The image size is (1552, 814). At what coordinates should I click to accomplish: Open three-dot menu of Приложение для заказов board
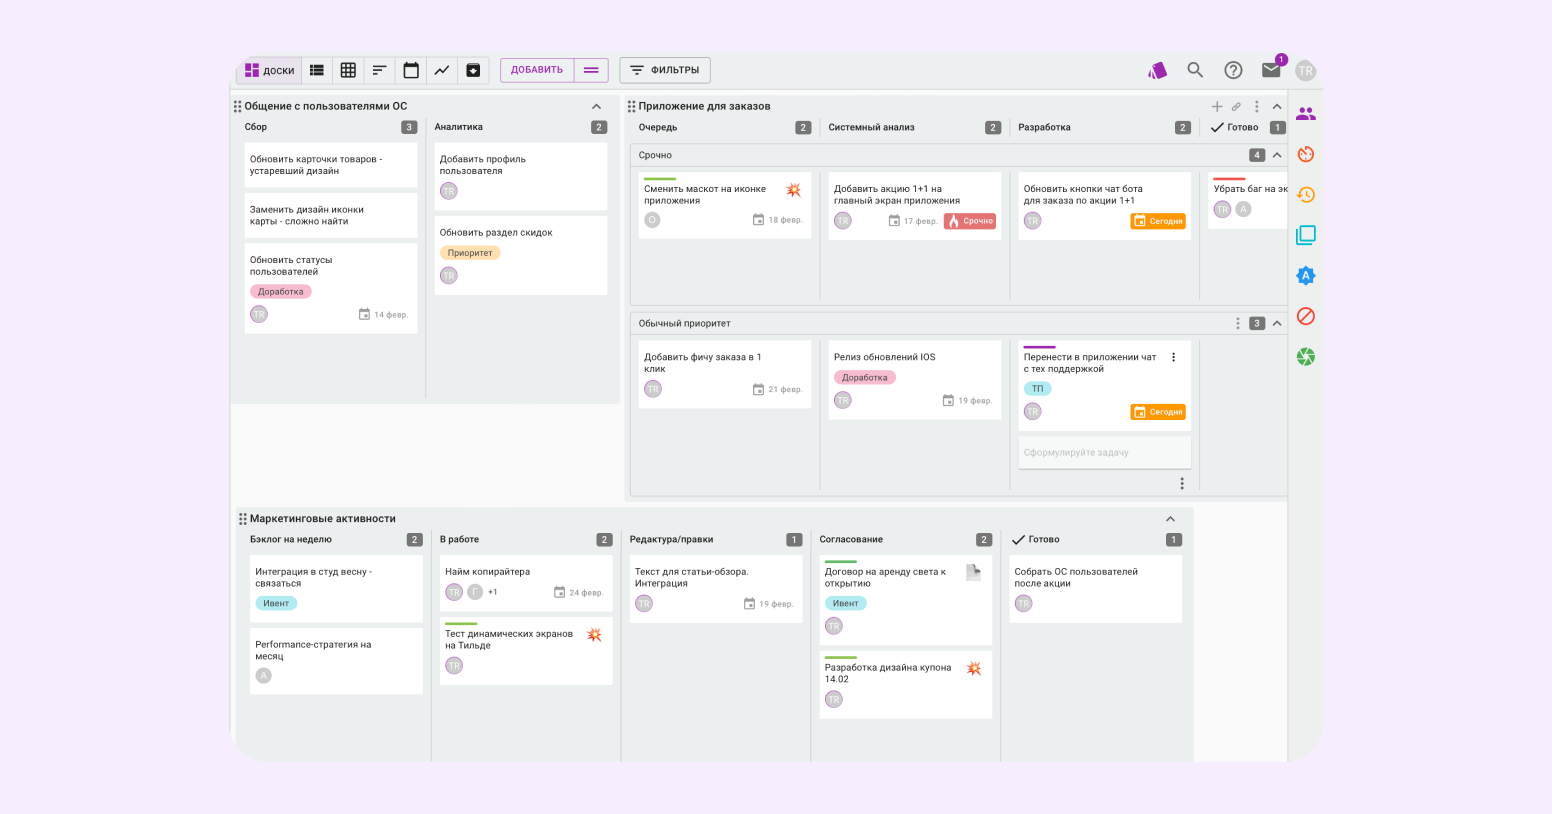pos(1257,107)
